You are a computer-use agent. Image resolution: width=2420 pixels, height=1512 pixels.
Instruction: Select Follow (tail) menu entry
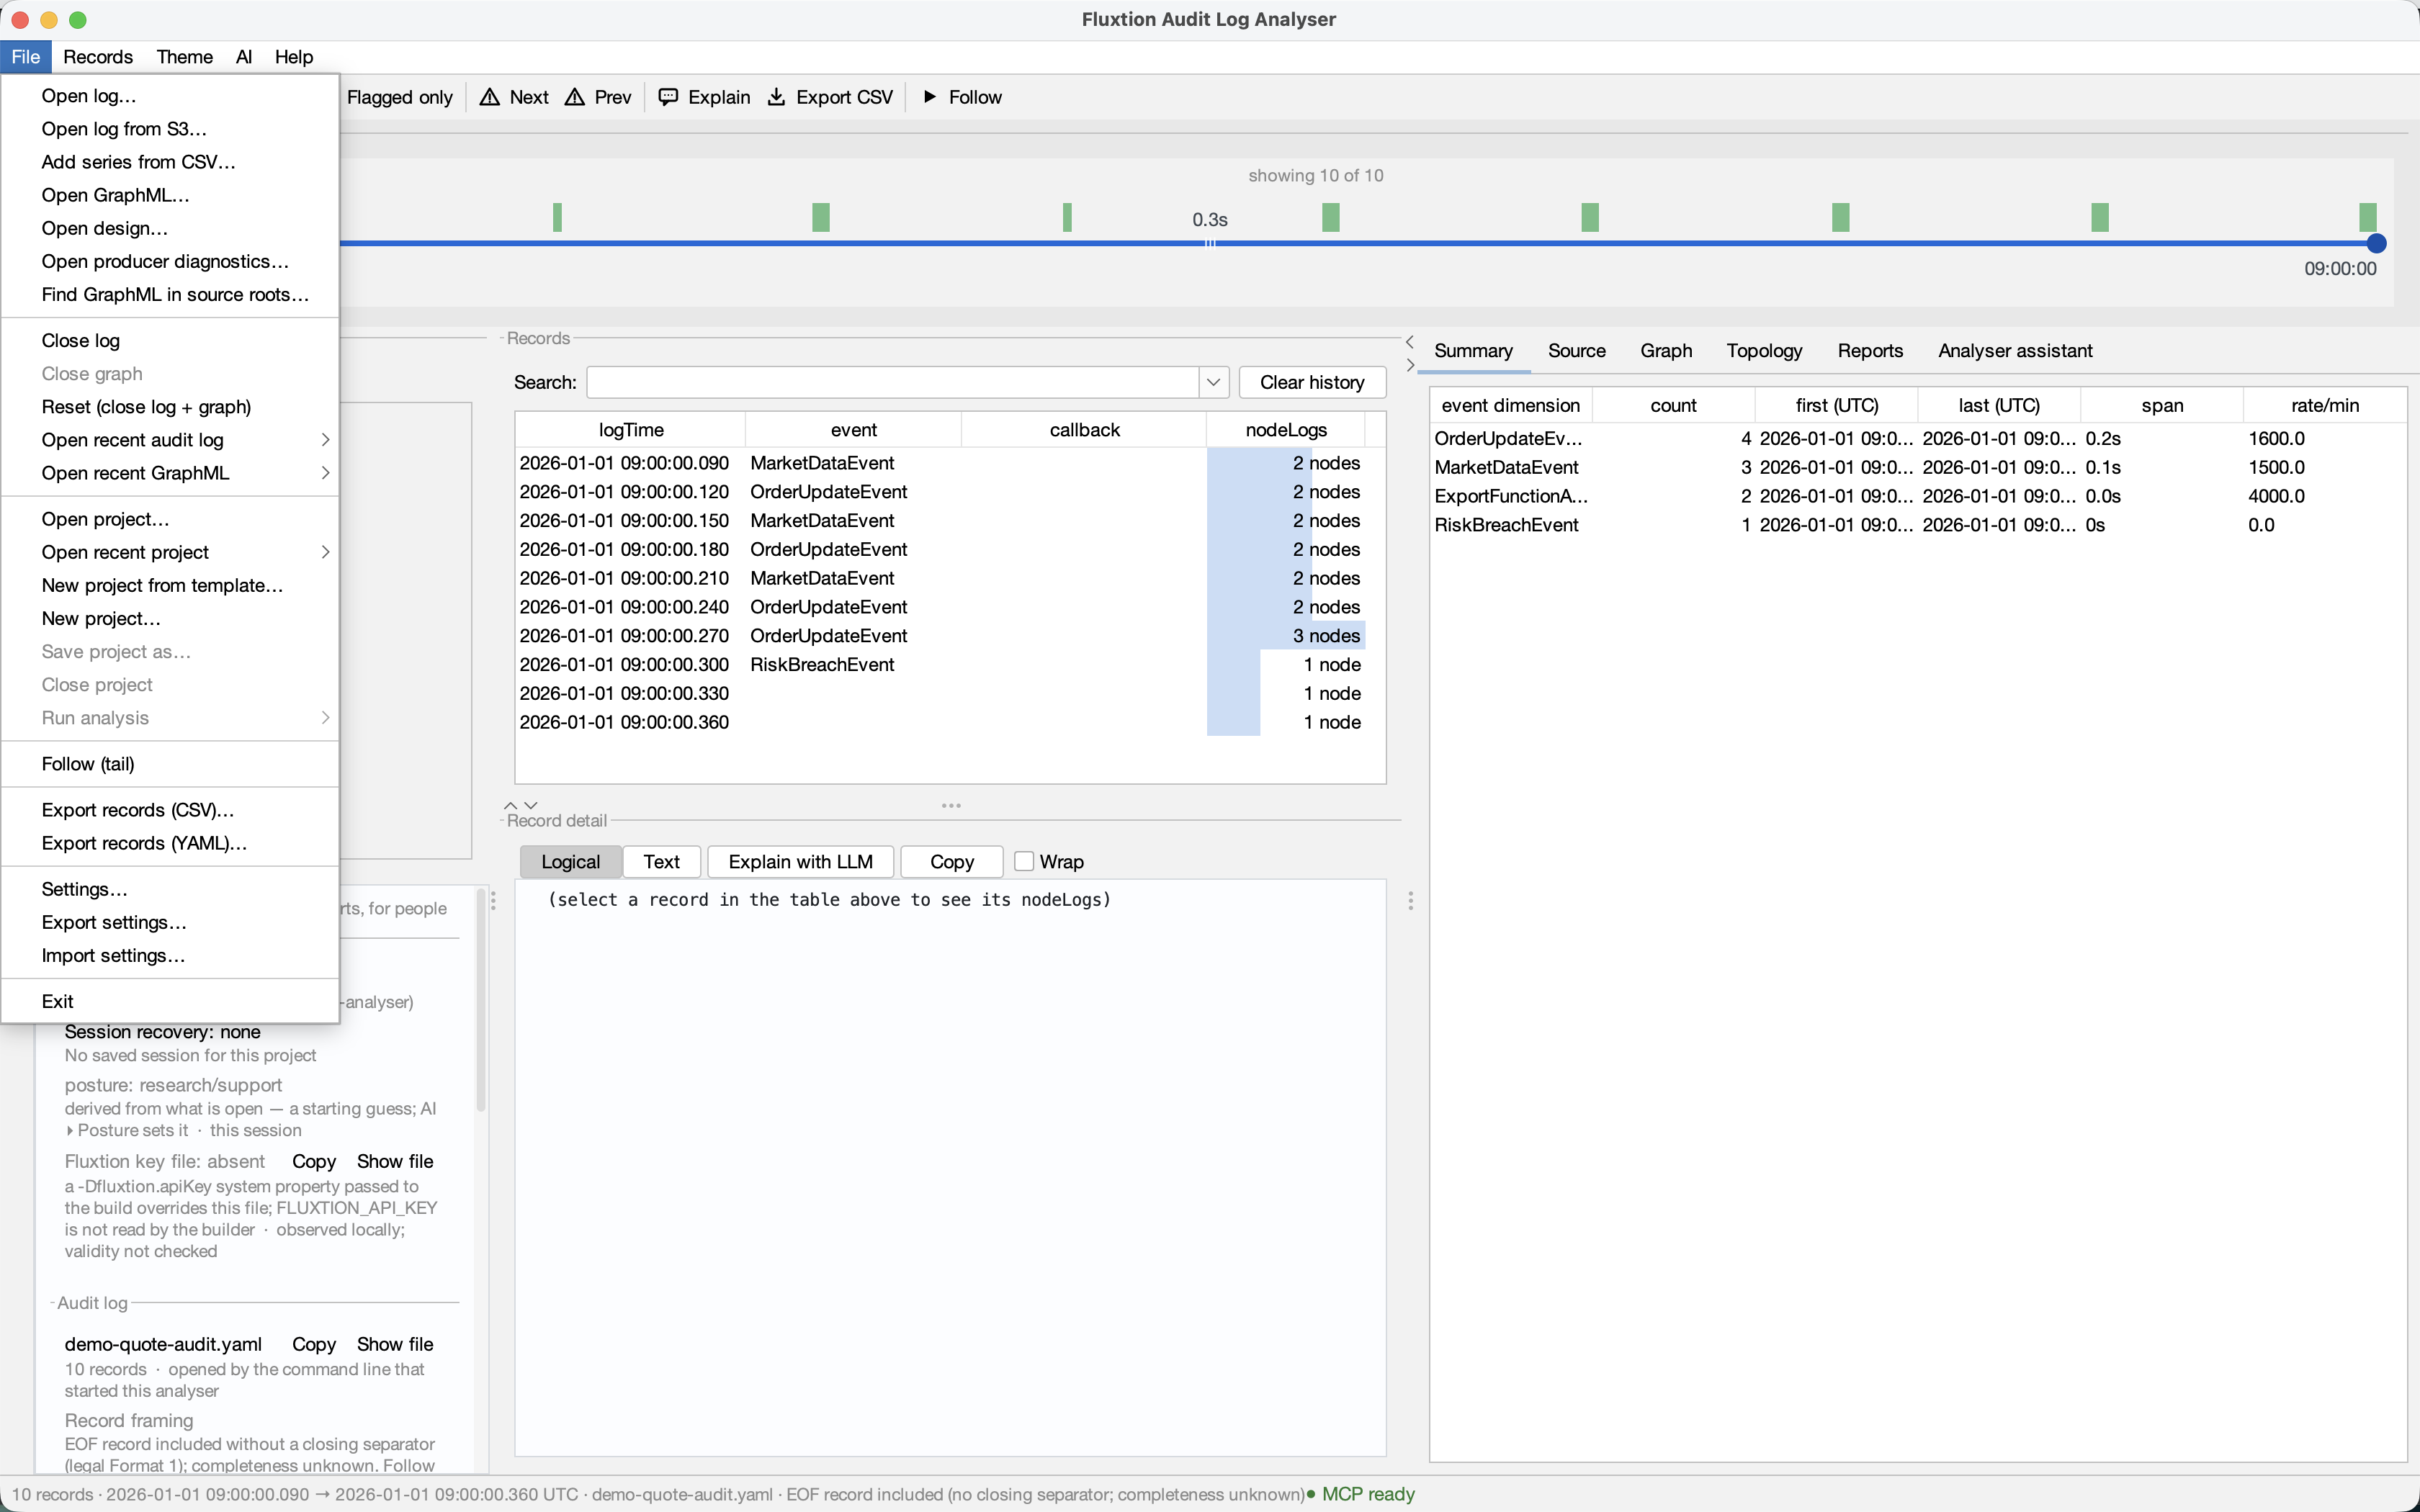[x=170, y=764]
